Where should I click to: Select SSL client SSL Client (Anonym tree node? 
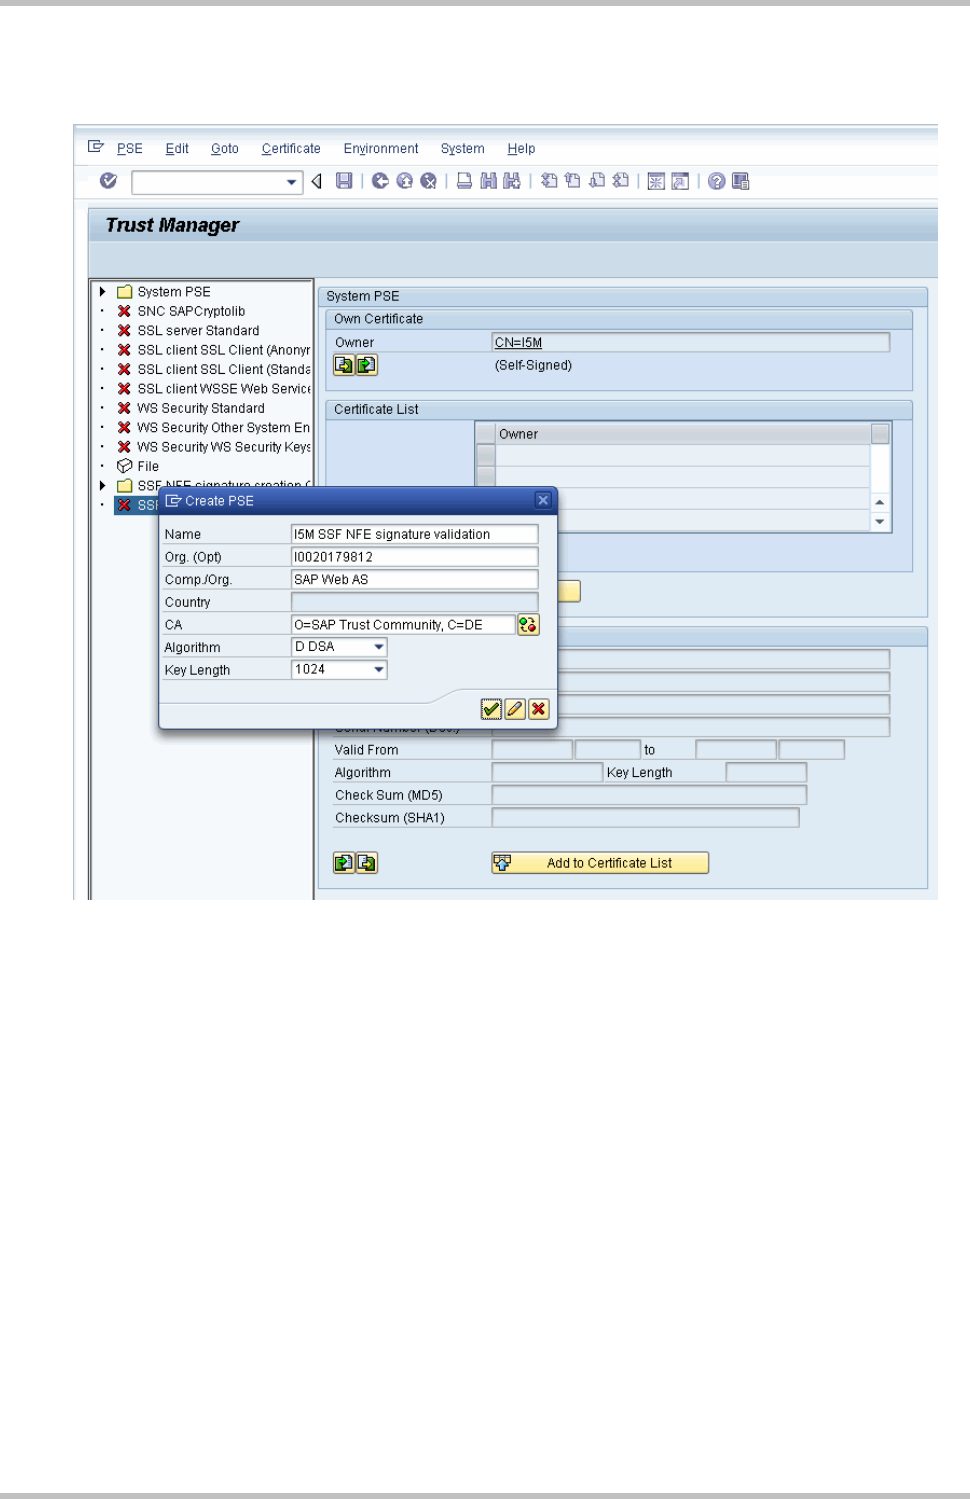coord(224,350)
